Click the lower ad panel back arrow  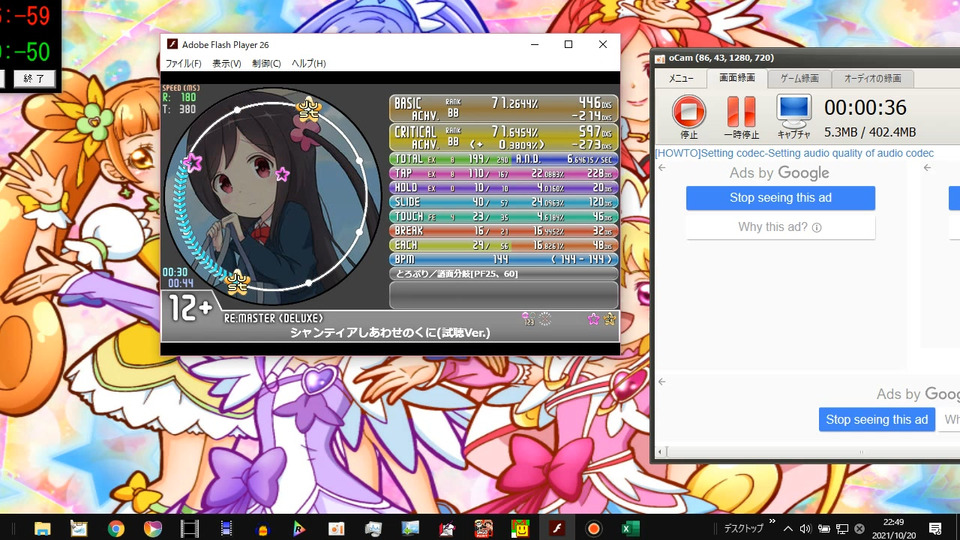(x=662, y=381)
